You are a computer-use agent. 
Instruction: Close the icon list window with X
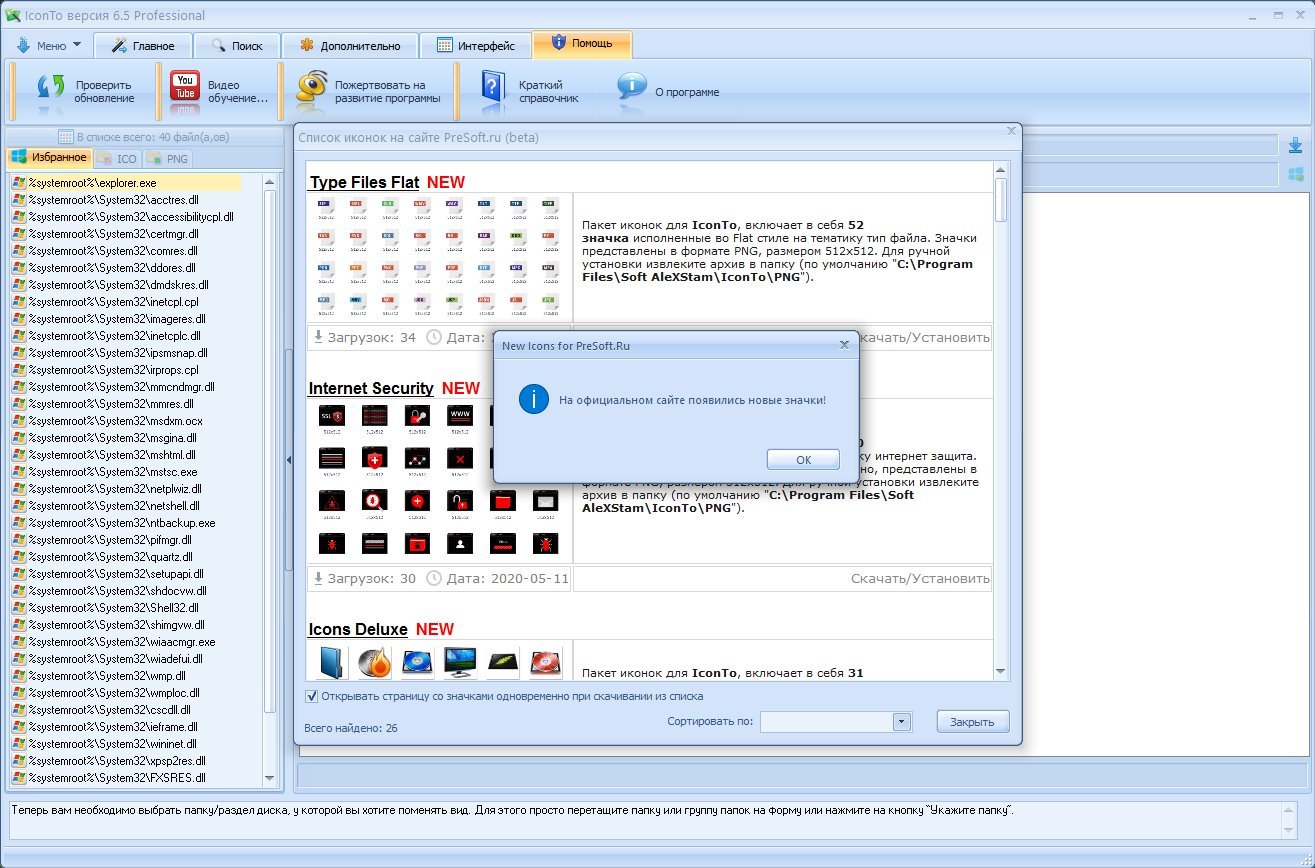pyautogui.click(x=1011, y=130)
